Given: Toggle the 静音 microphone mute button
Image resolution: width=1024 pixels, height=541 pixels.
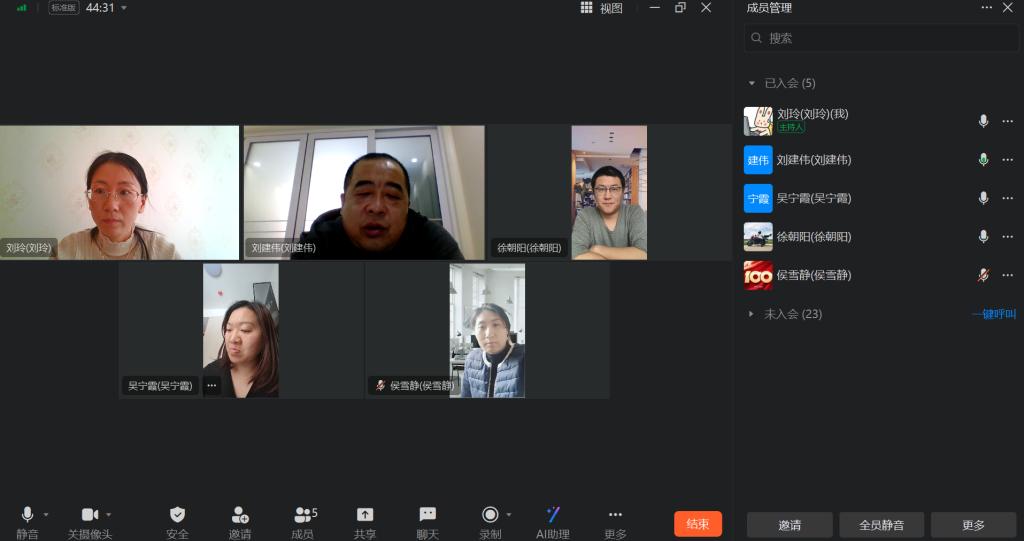Looking at the screenshot, I should pyautogui.click(x=27, y=515).
